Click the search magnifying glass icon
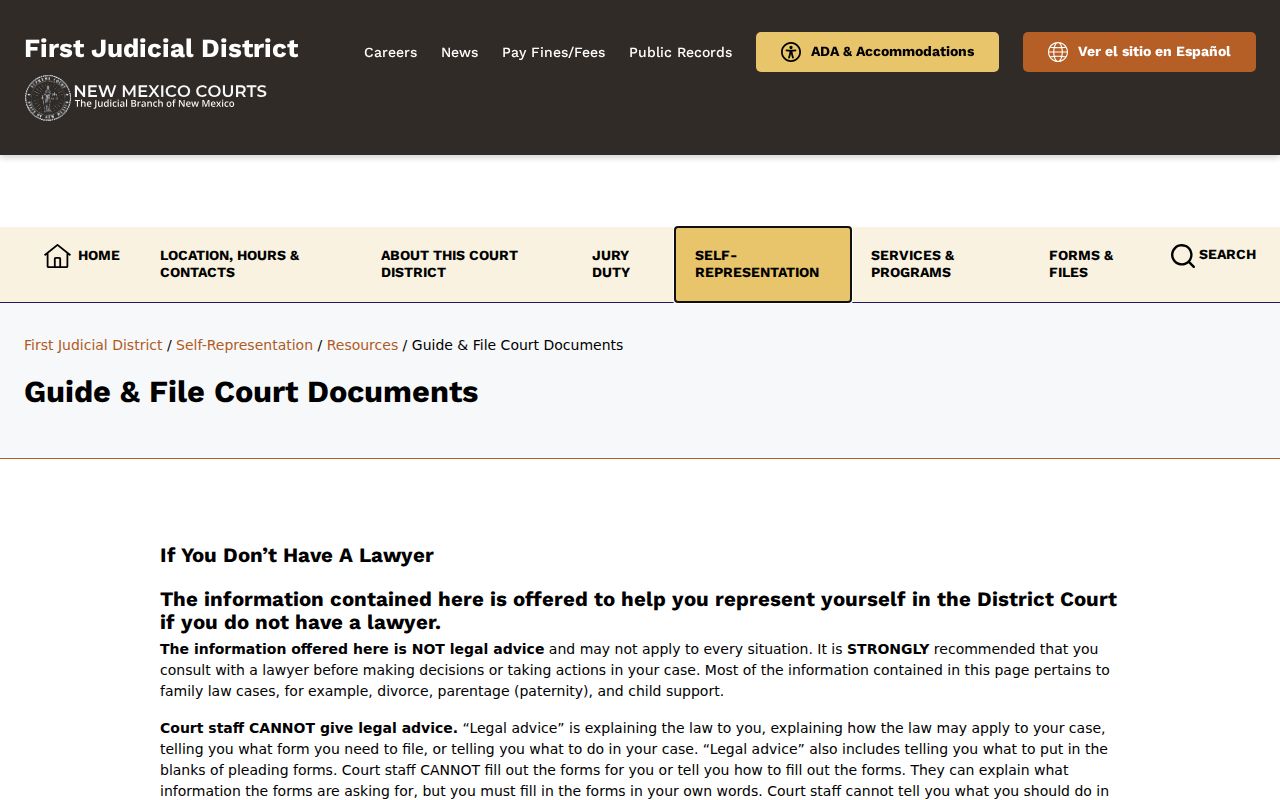Viewport: 1280px width, 800px height. coord(1182,256)
